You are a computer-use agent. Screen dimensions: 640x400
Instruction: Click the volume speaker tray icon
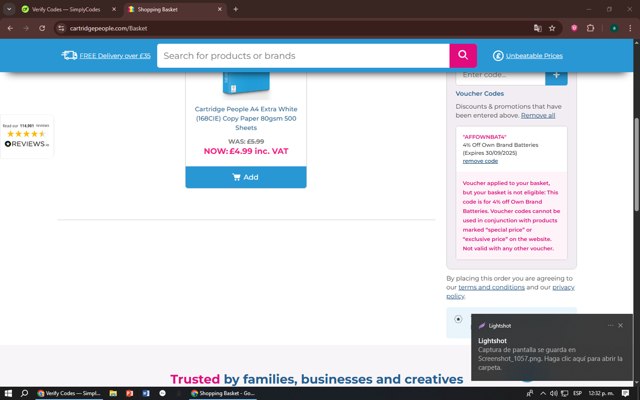[x=553, y=393]
